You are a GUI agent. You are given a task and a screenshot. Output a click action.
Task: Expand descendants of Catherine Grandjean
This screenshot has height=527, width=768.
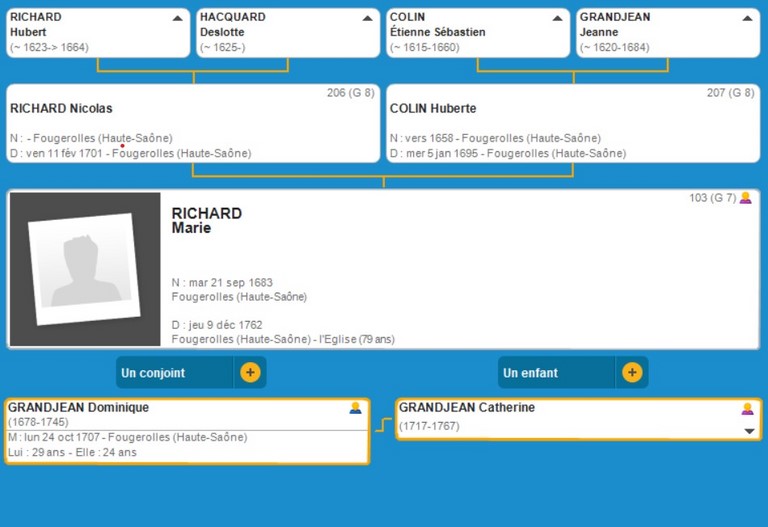[x=749, y=431]
